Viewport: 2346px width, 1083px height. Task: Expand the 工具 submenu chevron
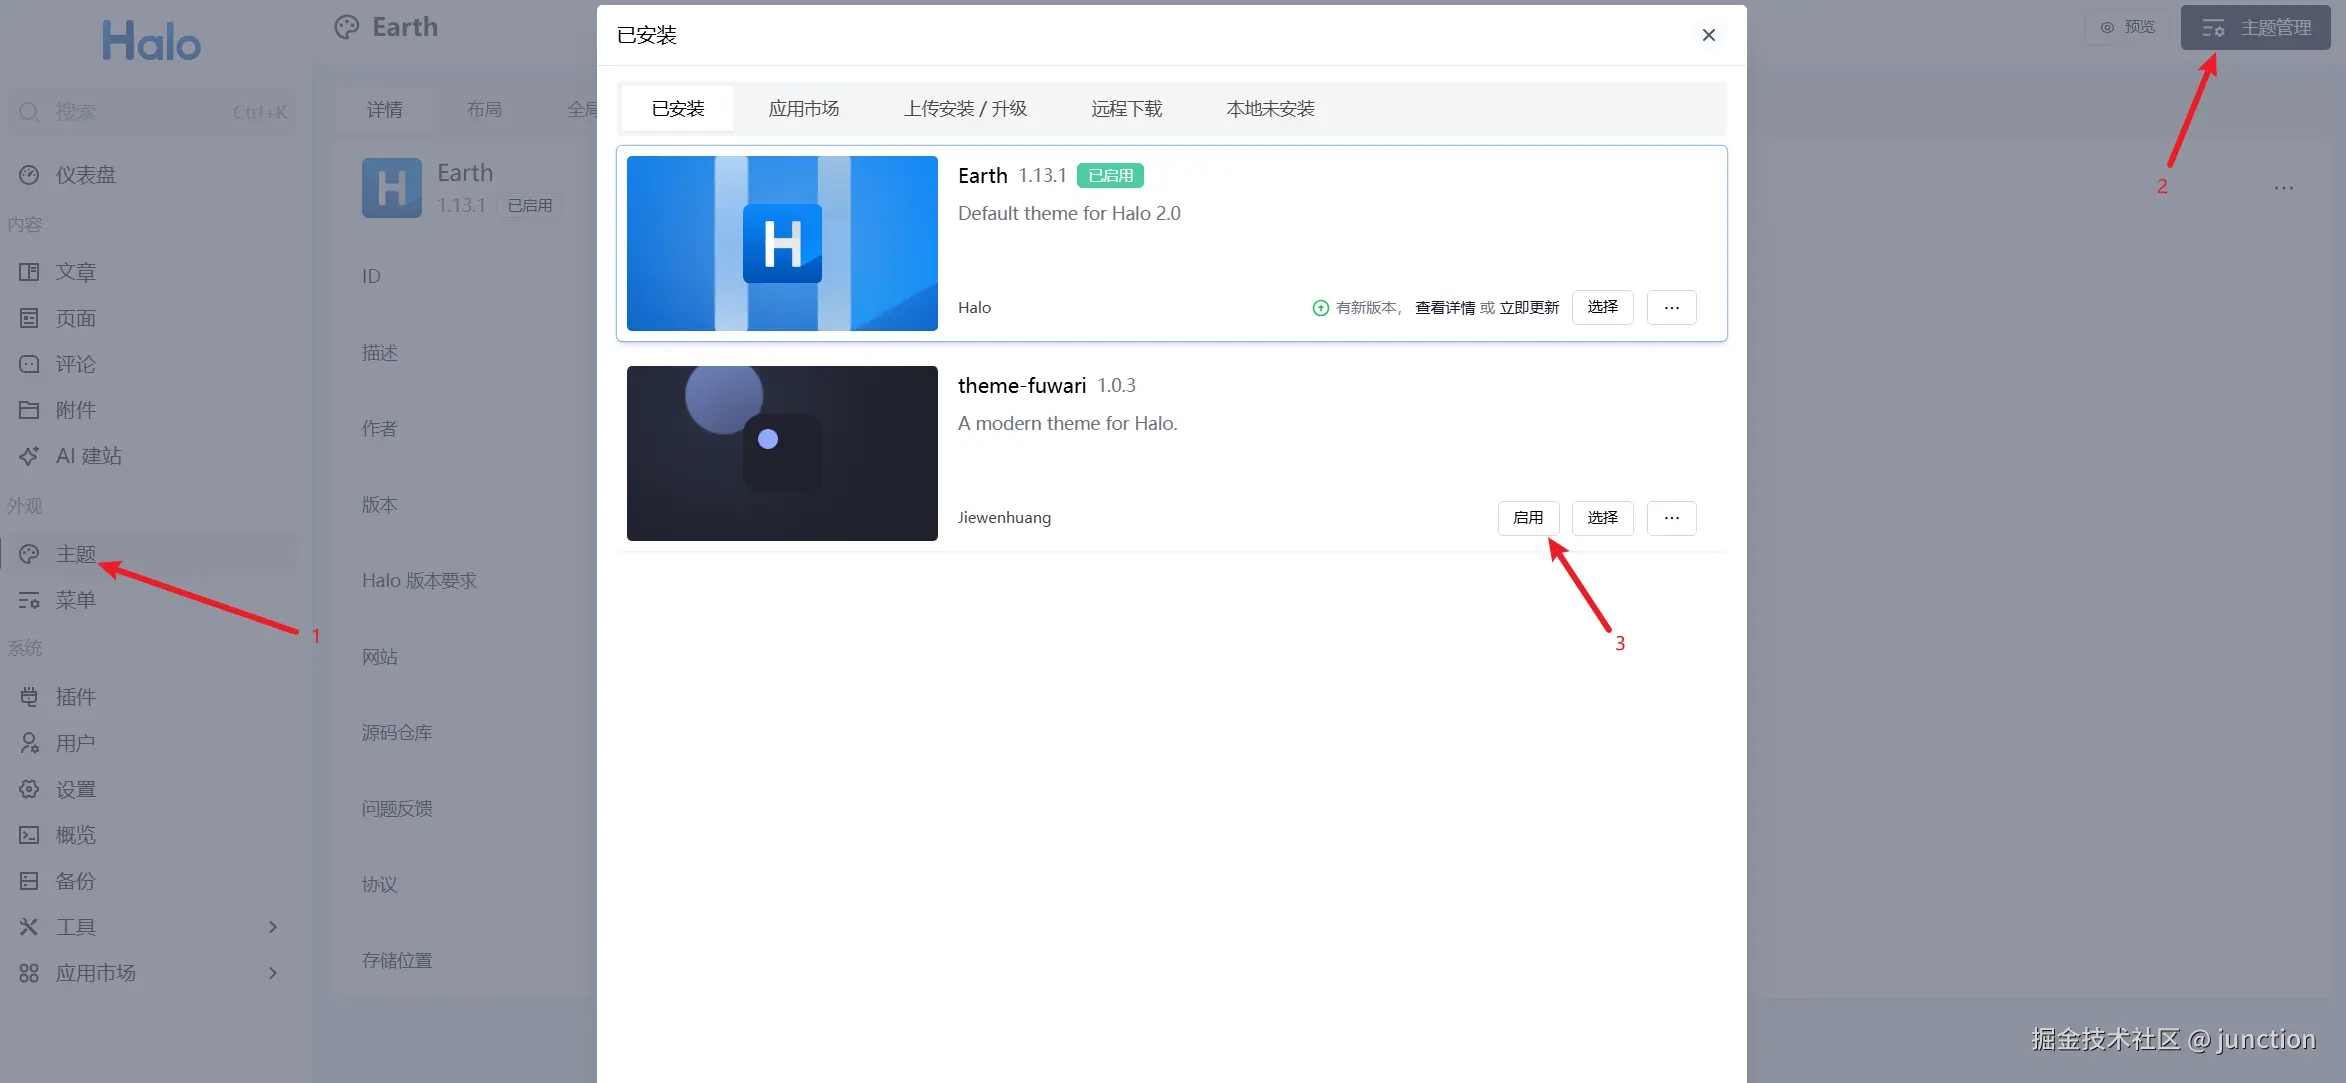pyautogui.click(x=273, y=927)
